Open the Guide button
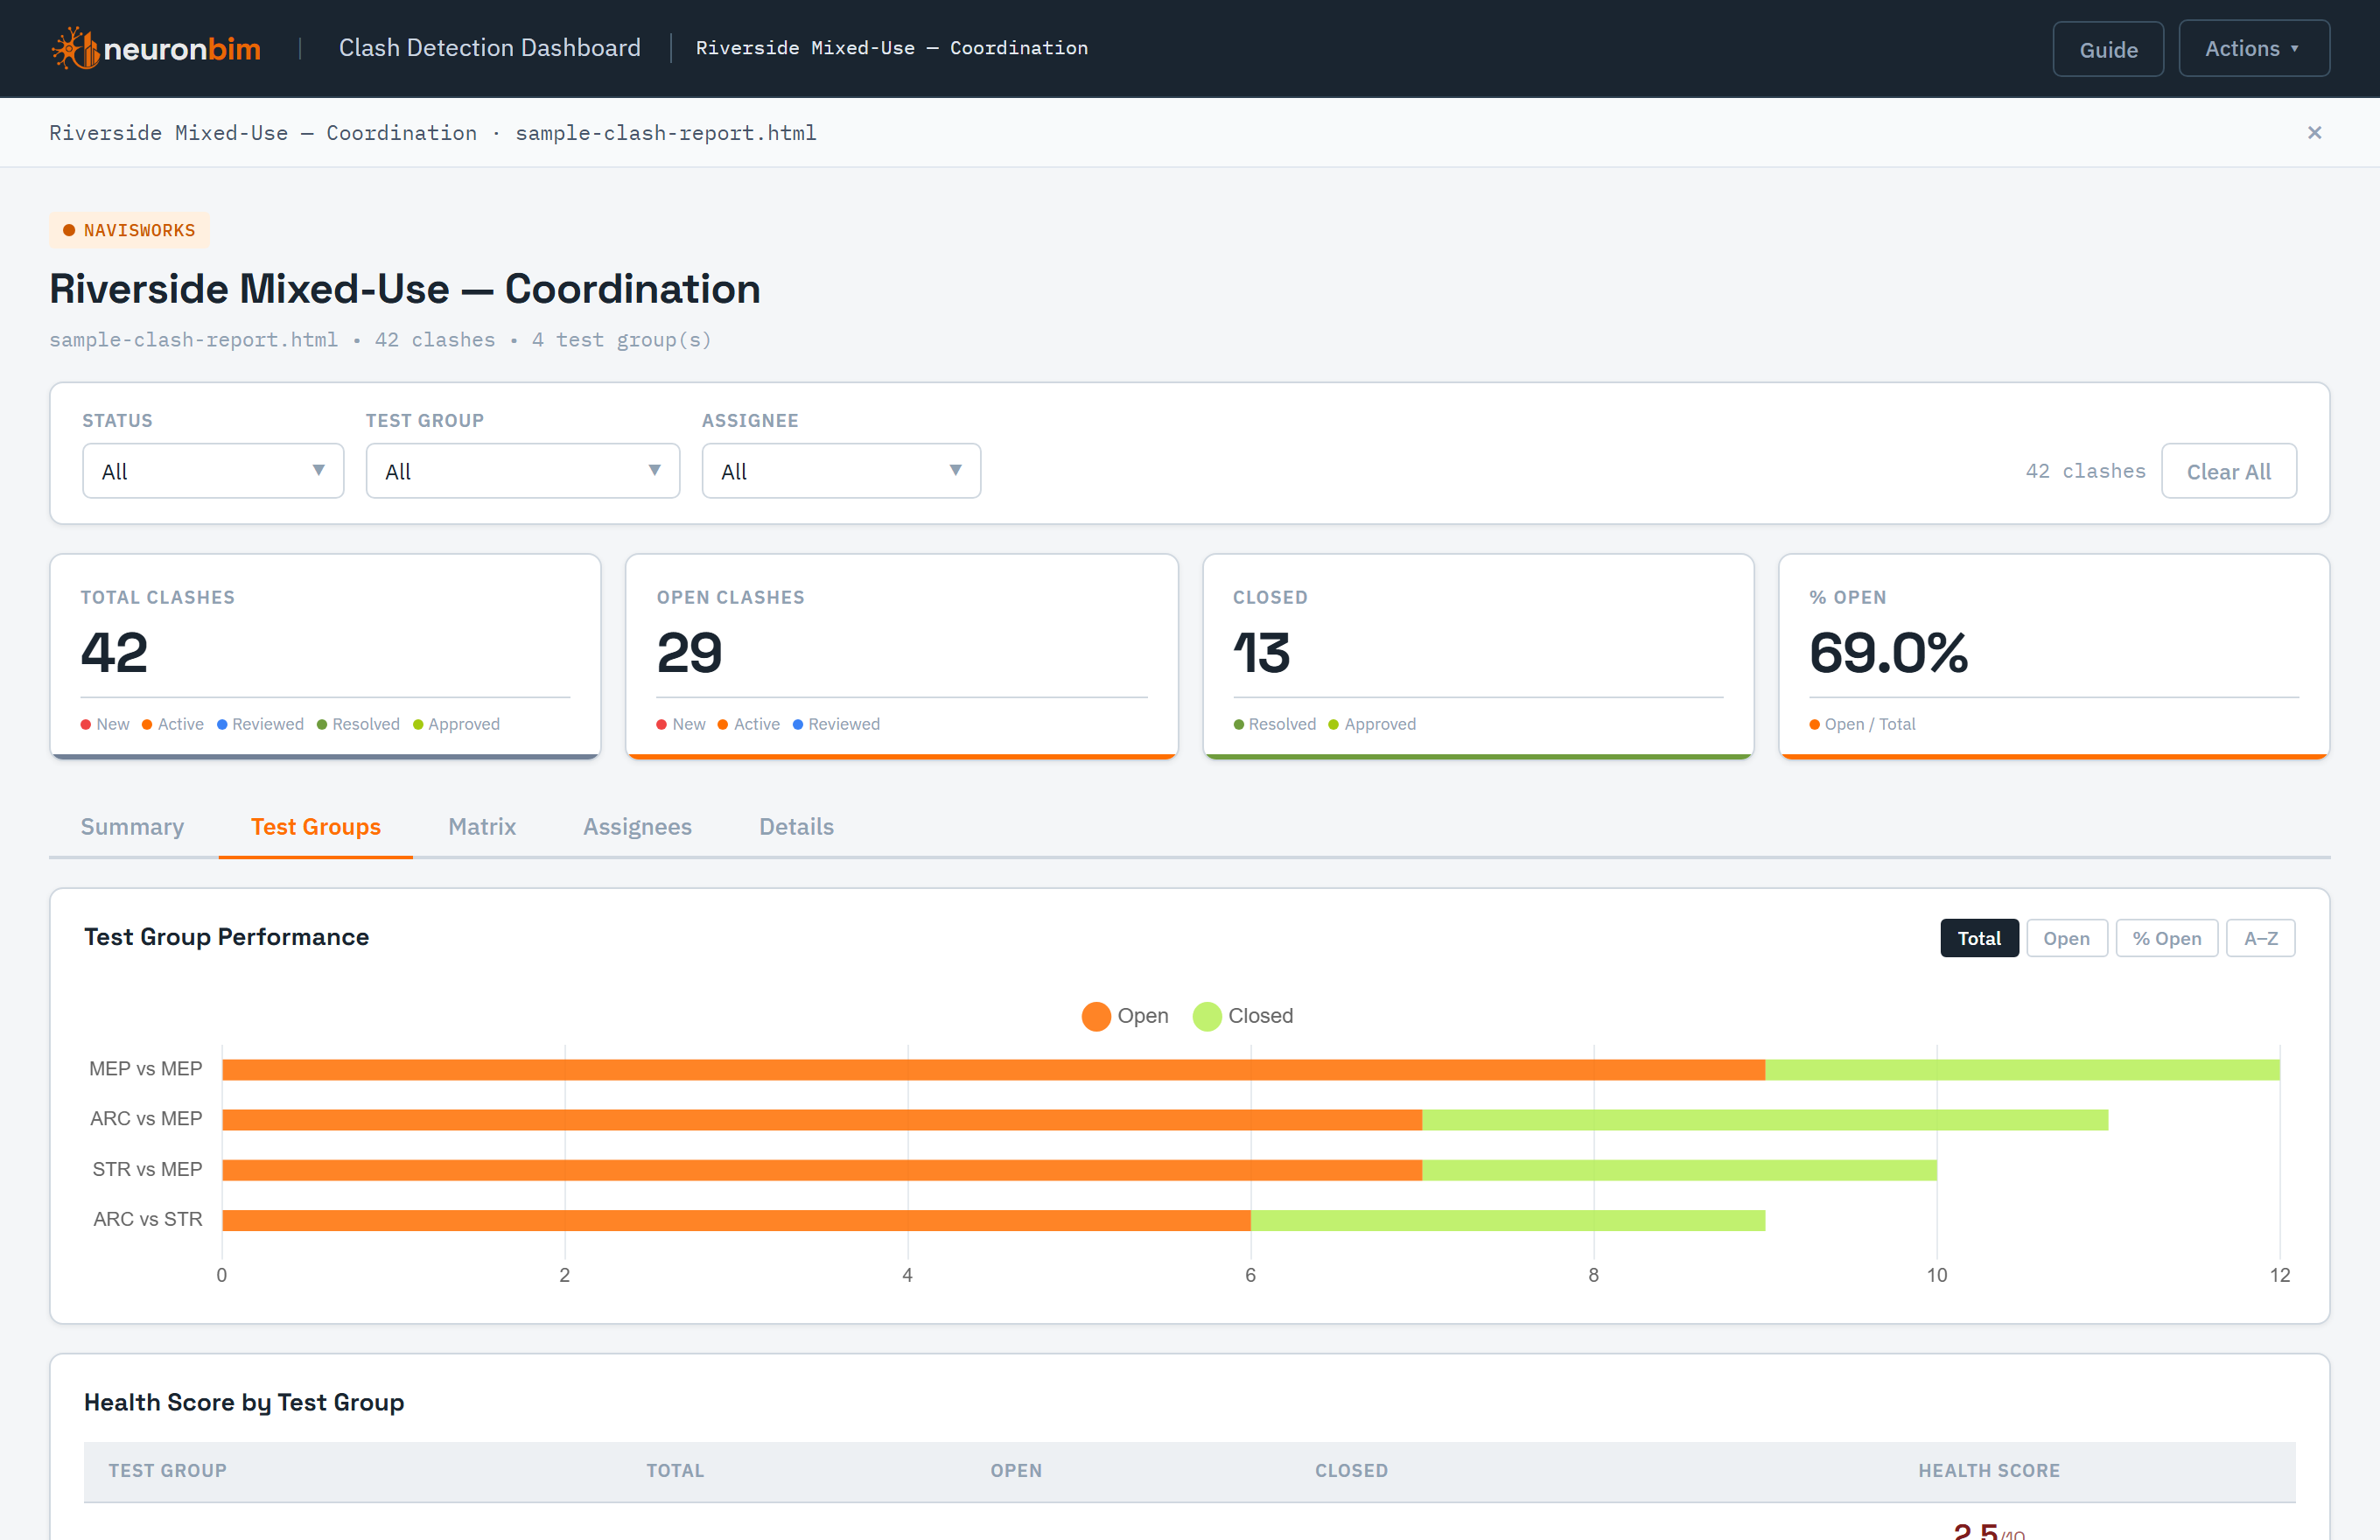Image resolution: width=2380 pixels, height=1540 pixels. coord(2108,49)
